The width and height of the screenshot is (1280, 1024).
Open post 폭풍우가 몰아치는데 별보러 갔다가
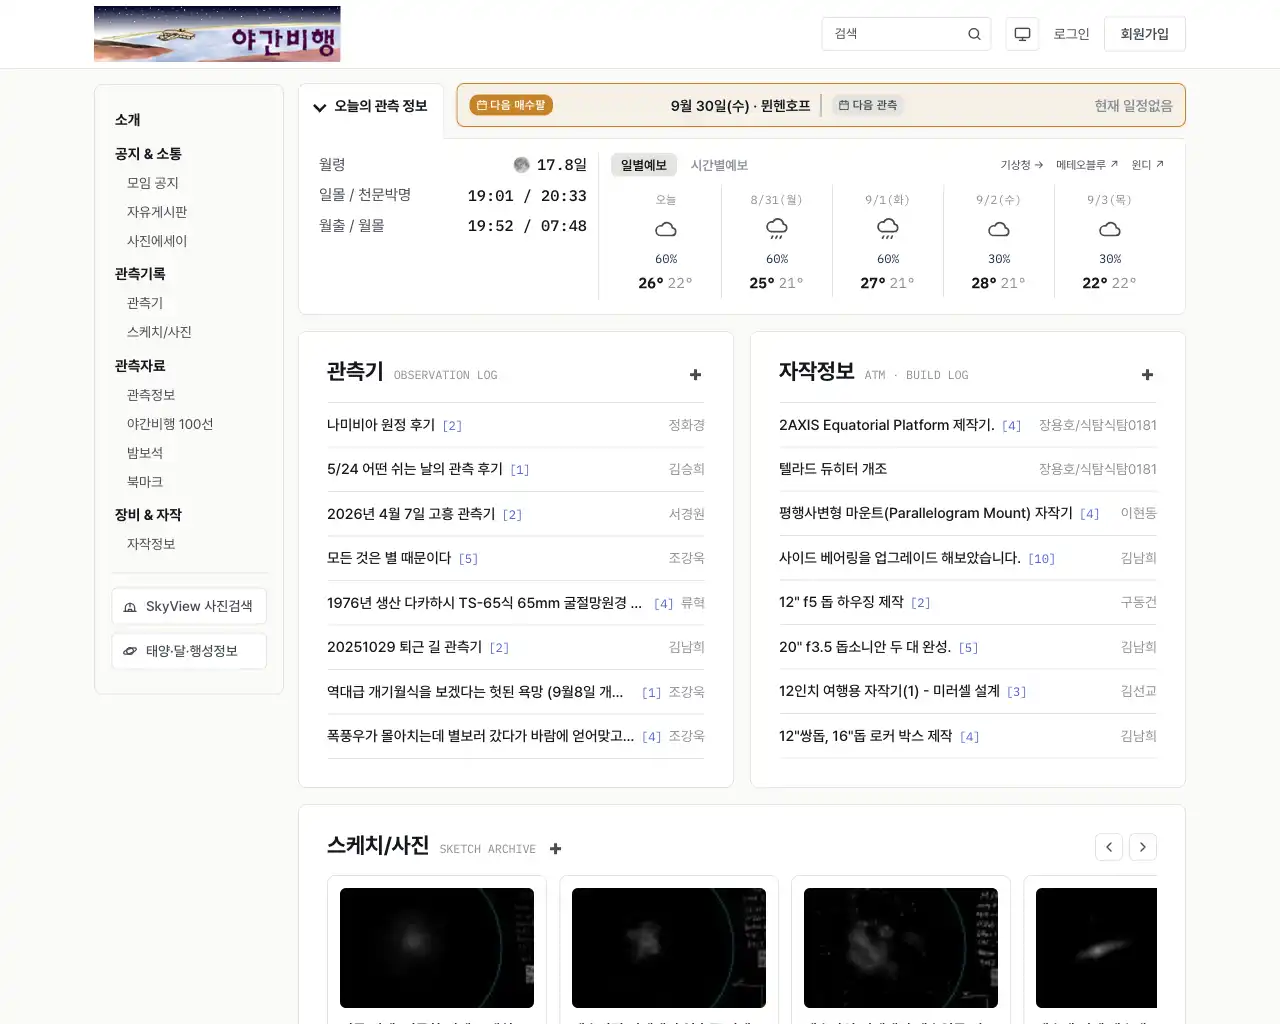click(481, 736)
